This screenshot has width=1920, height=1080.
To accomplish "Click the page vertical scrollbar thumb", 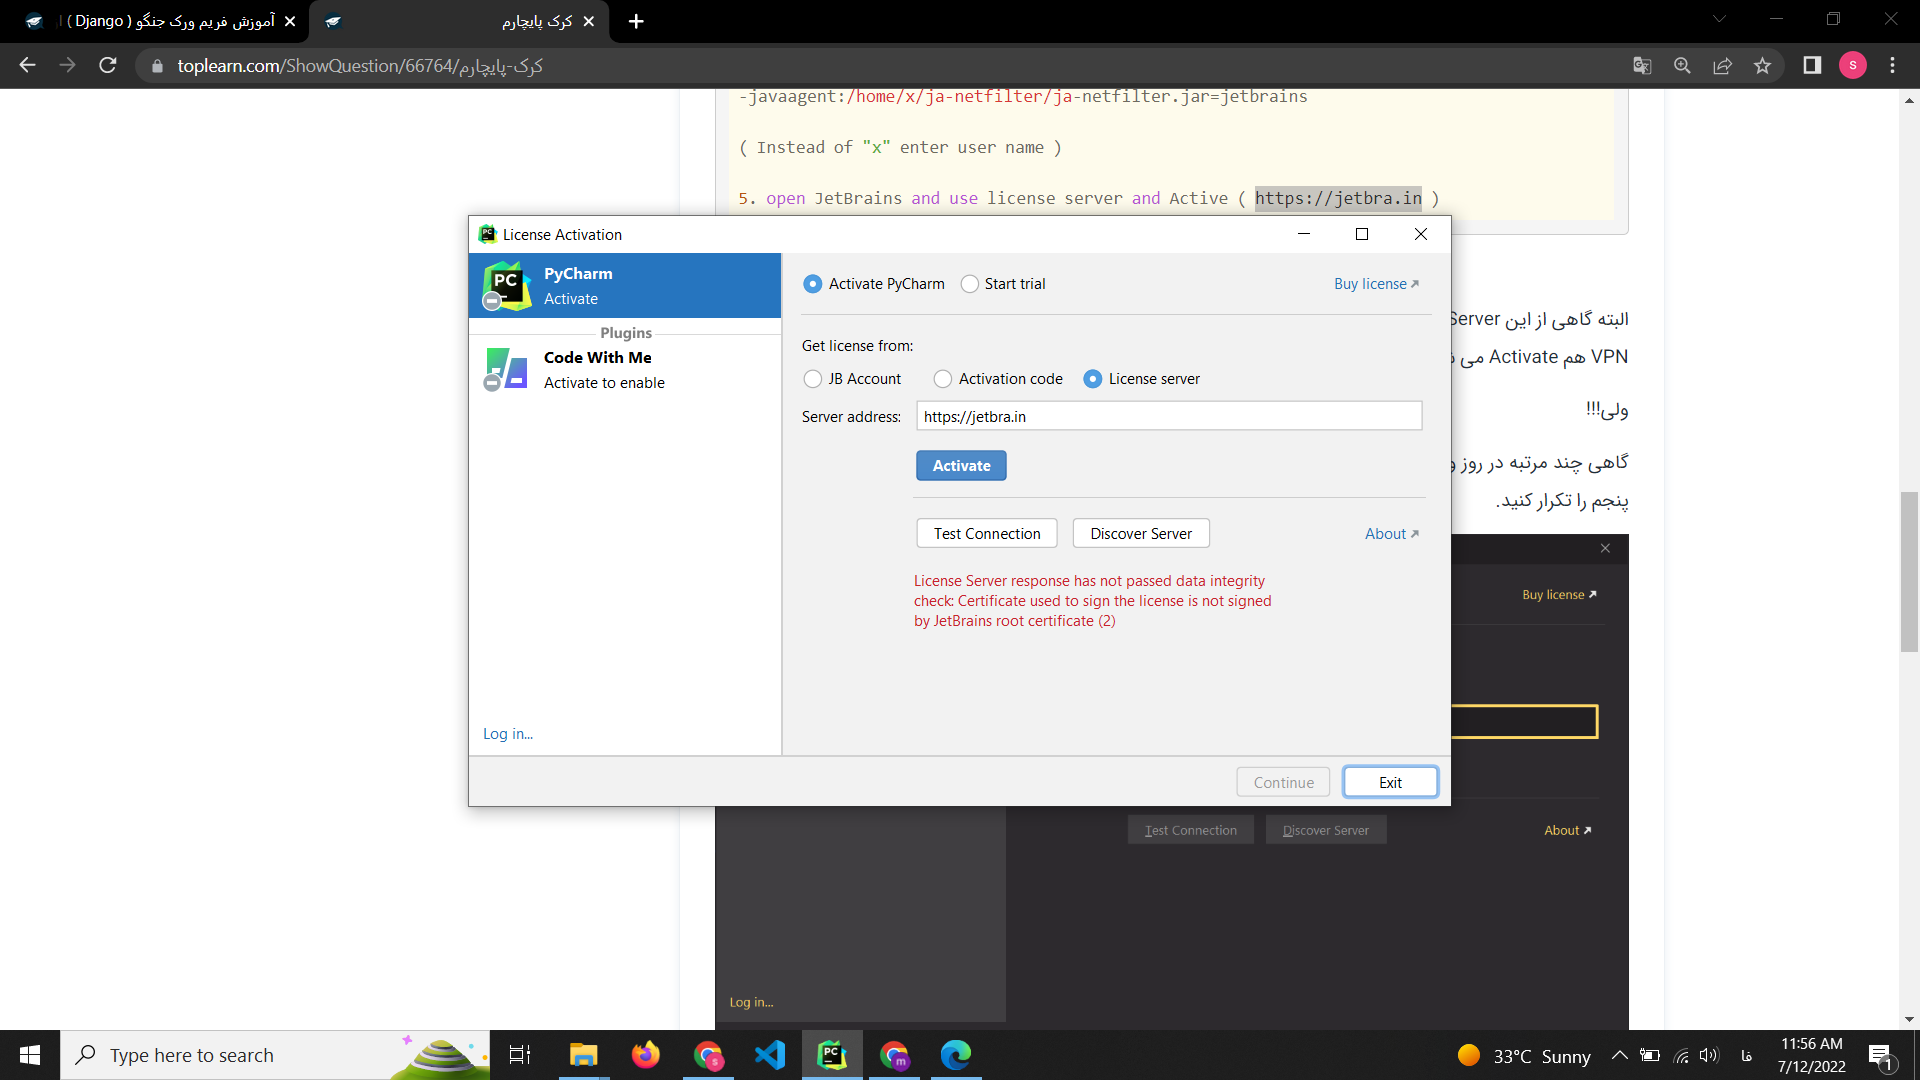I will [1909, 571].
